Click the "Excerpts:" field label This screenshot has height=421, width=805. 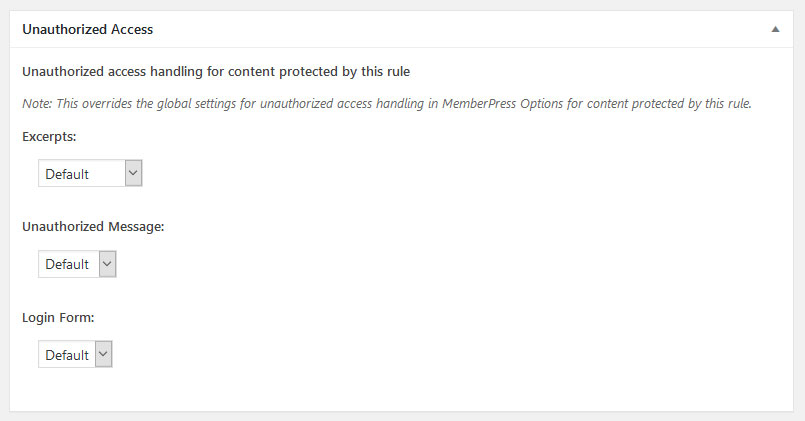click(50, 136)
